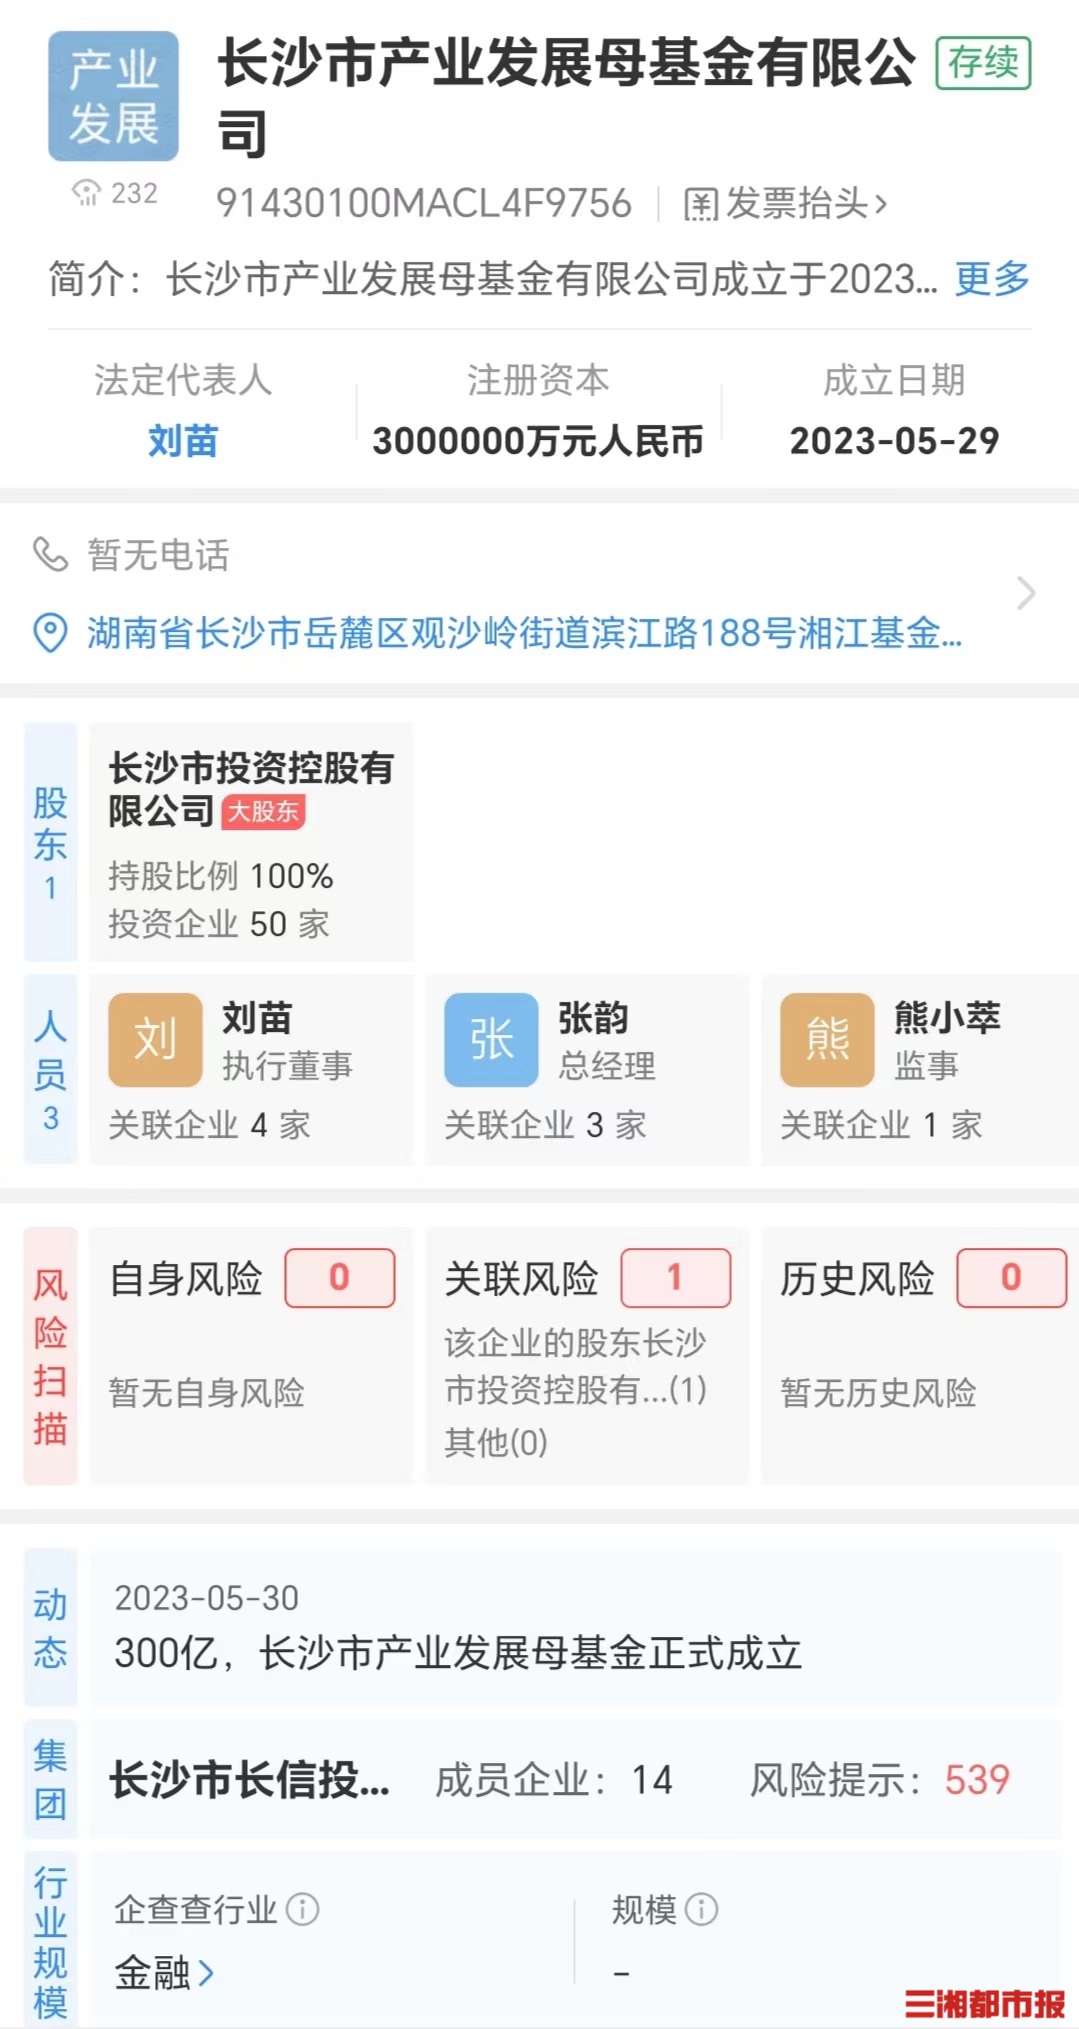Screen dimensions: 1079x2029
Task: Open the info icon next to 企查查行业
Action: pos(303,1909)
